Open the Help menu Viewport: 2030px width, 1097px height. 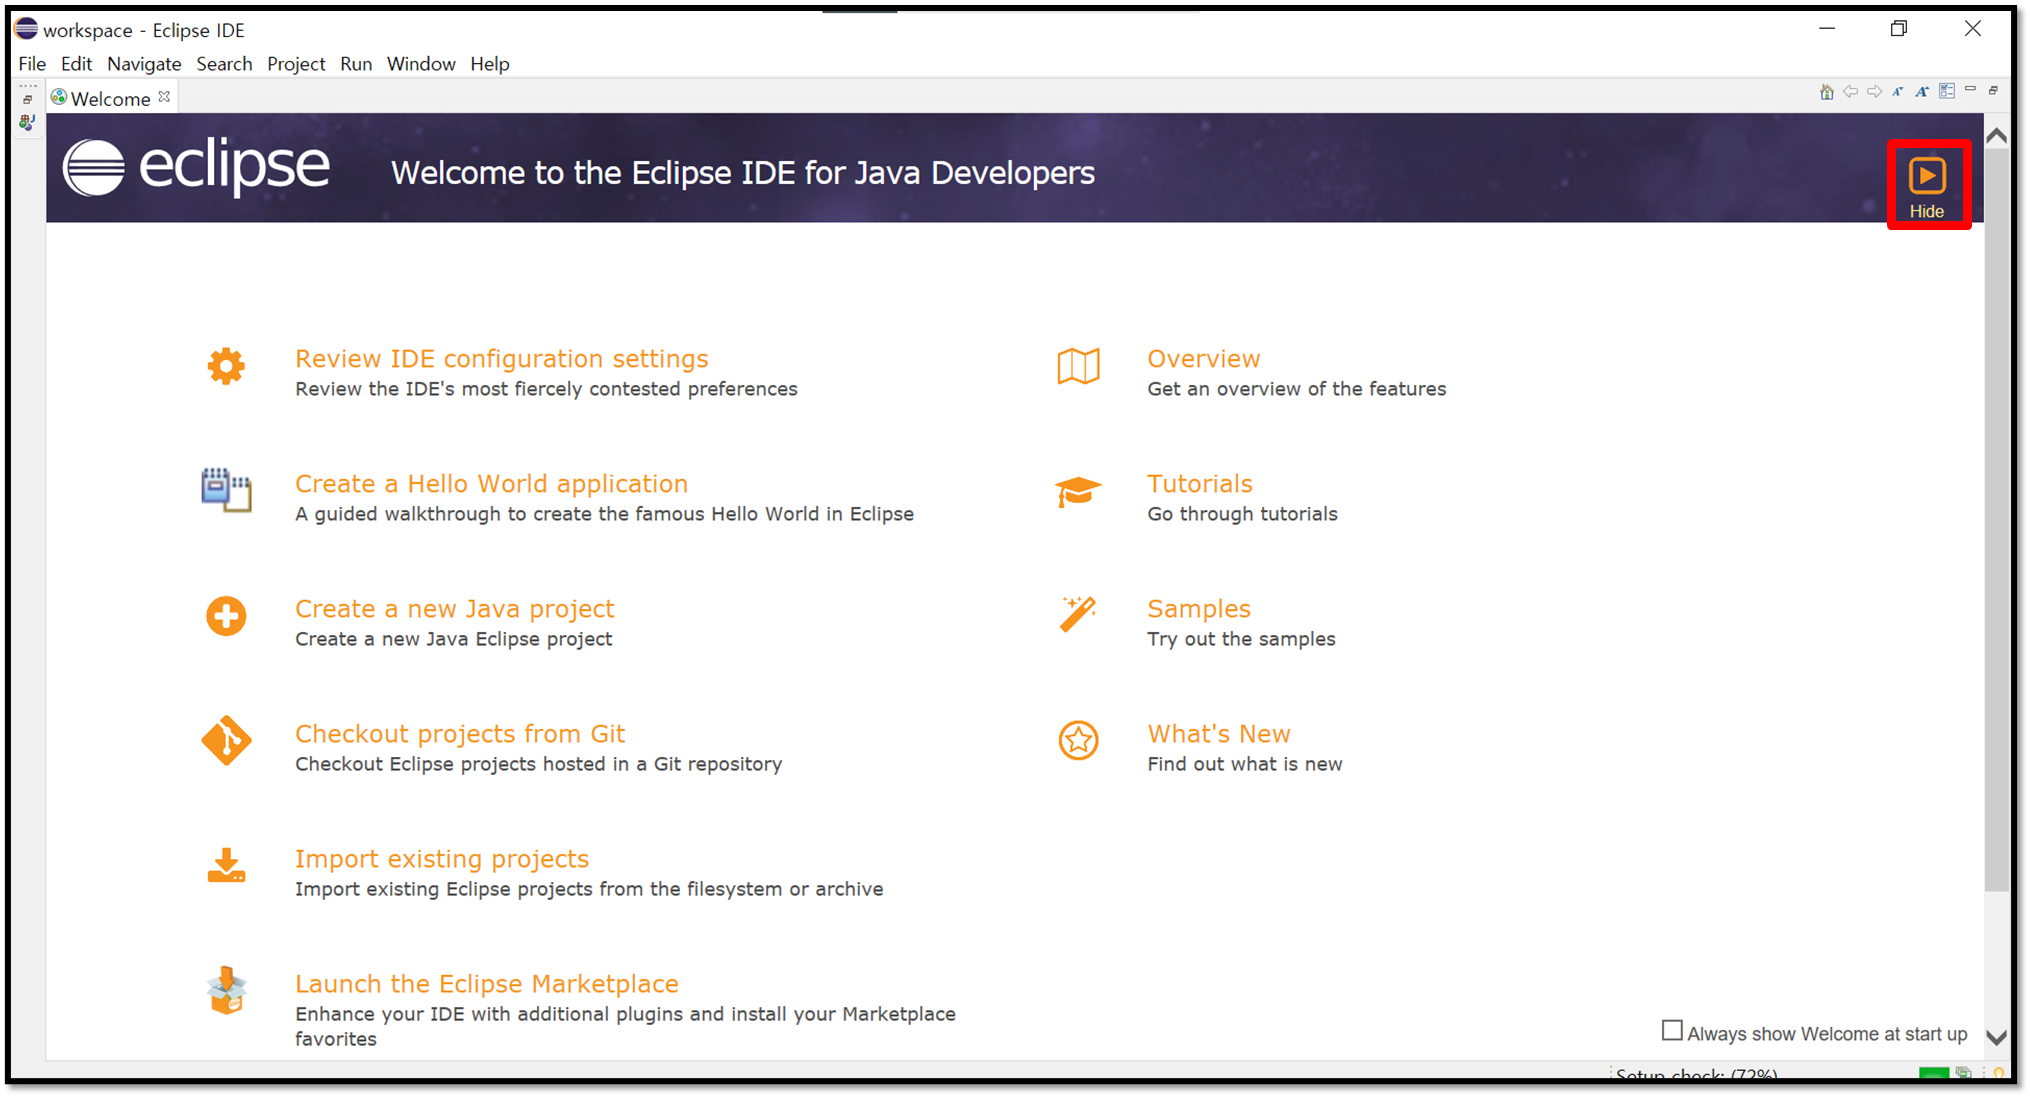pos(490,64)
